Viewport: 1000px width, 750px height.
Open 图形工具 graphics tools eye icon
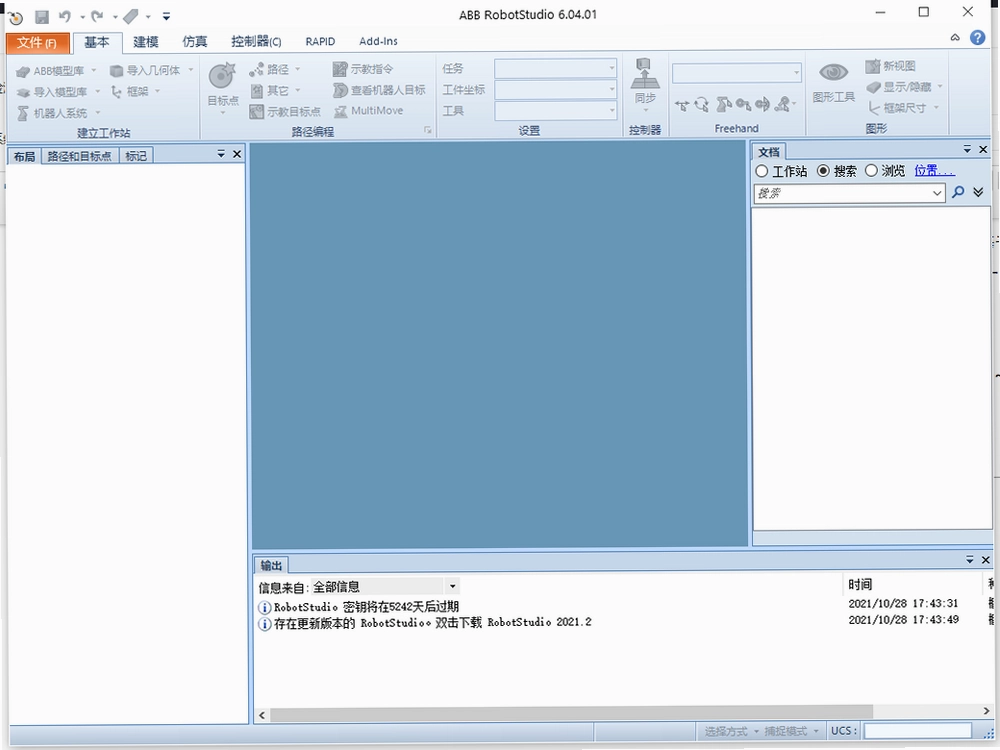click(x=833, y=73)
